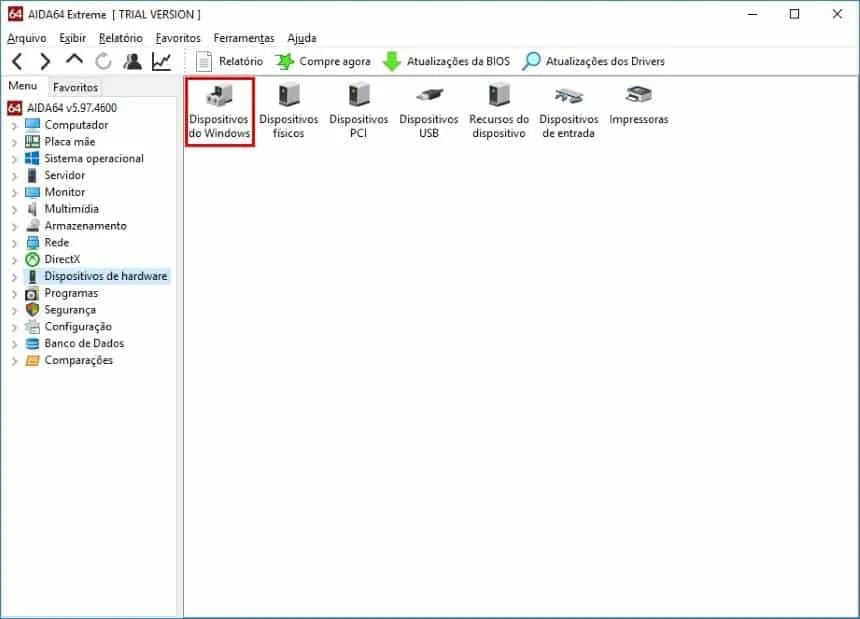Open Dispositivos PCI icon
The width and height of the screenshot is (860, 619).
(359, 112)
